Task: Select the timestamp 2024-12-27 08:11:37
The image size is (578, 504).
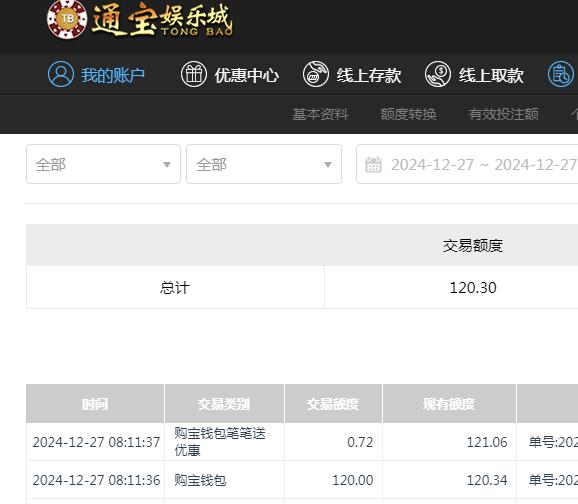Action: (96, 442)
